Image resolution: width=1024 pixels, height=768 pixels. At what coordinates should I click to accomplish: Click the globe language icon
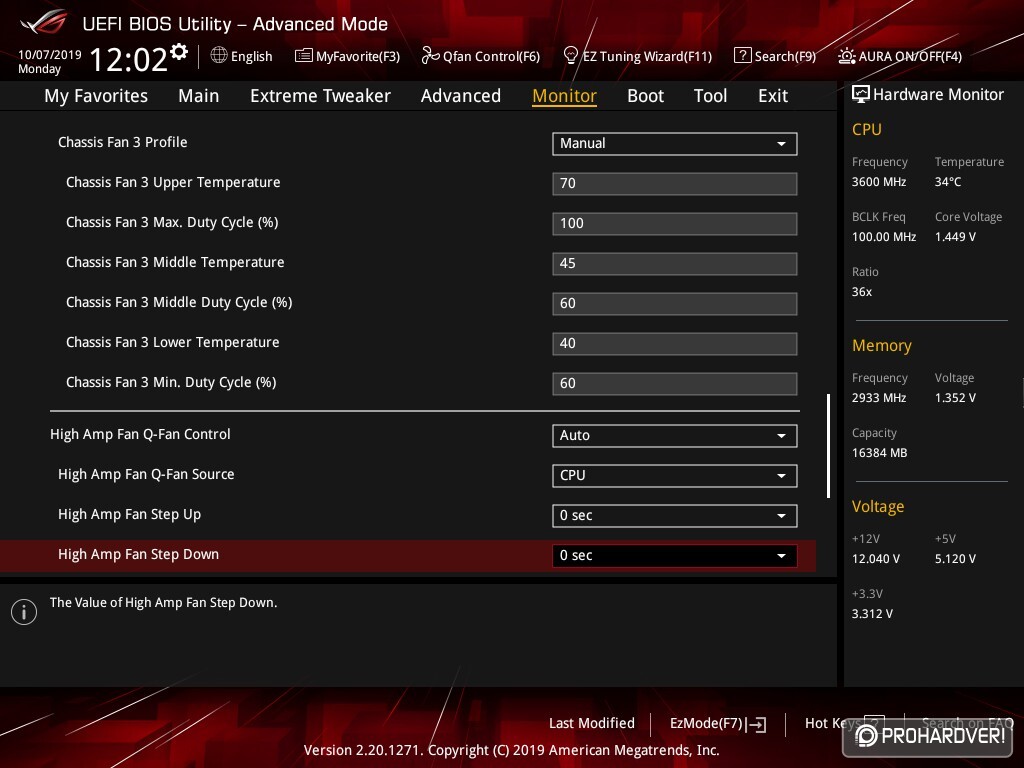click(219, 56)
